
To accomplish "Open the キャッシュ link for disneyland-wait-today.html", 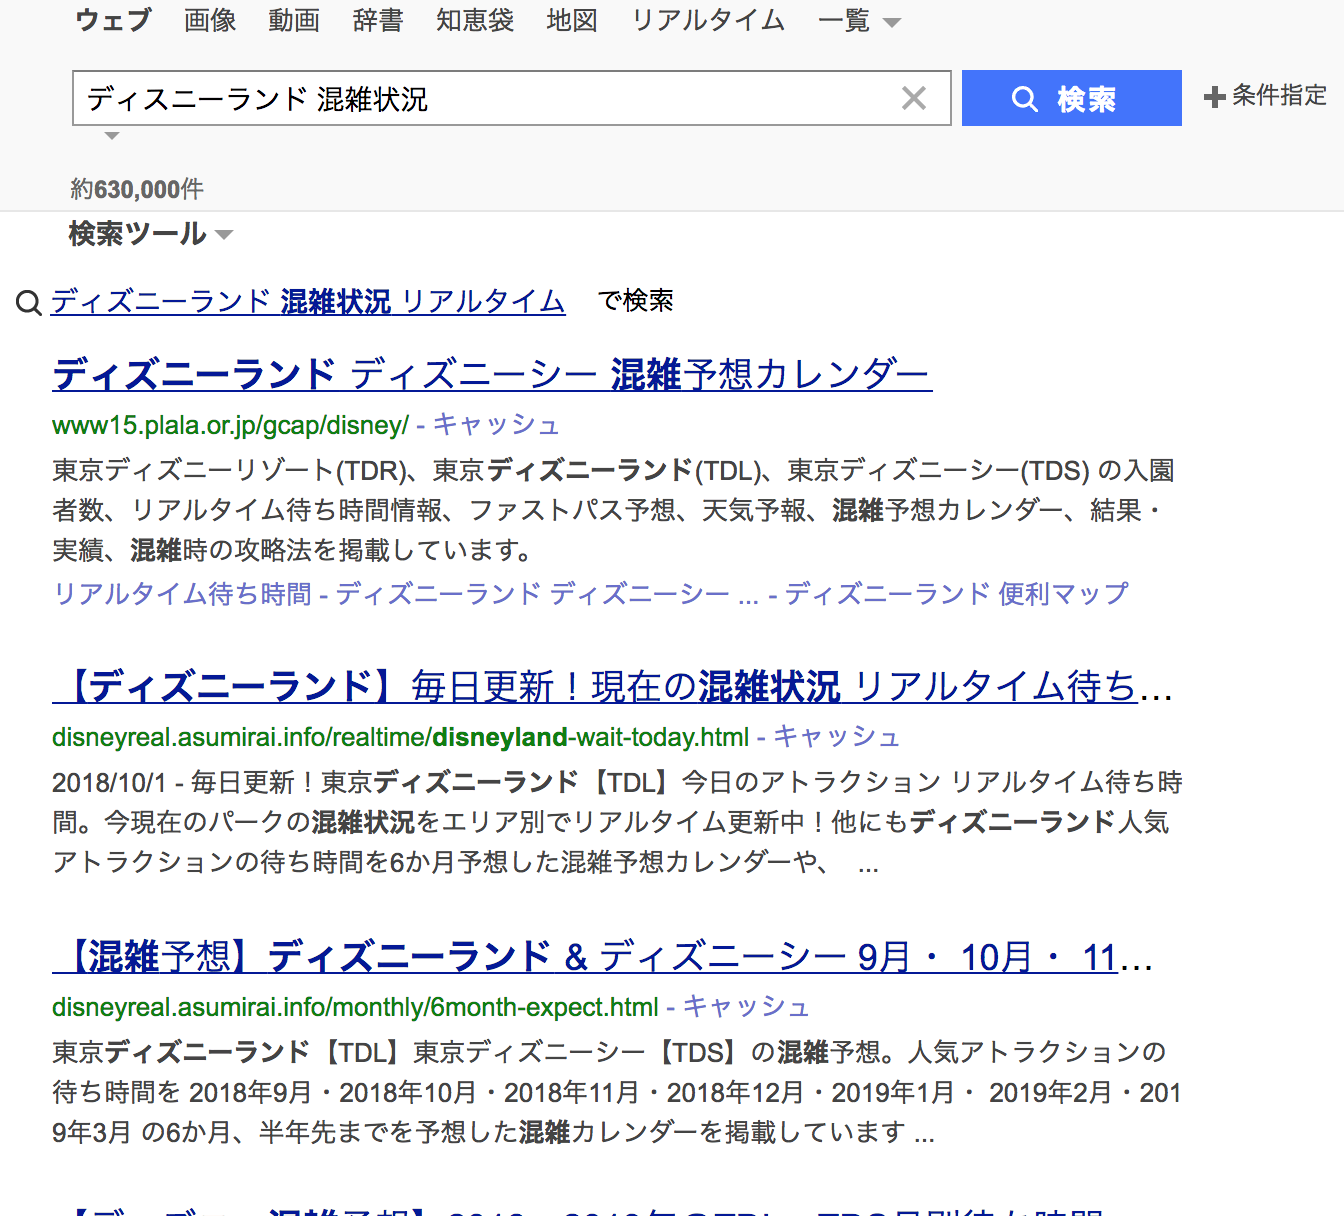I will click(837, 737).
